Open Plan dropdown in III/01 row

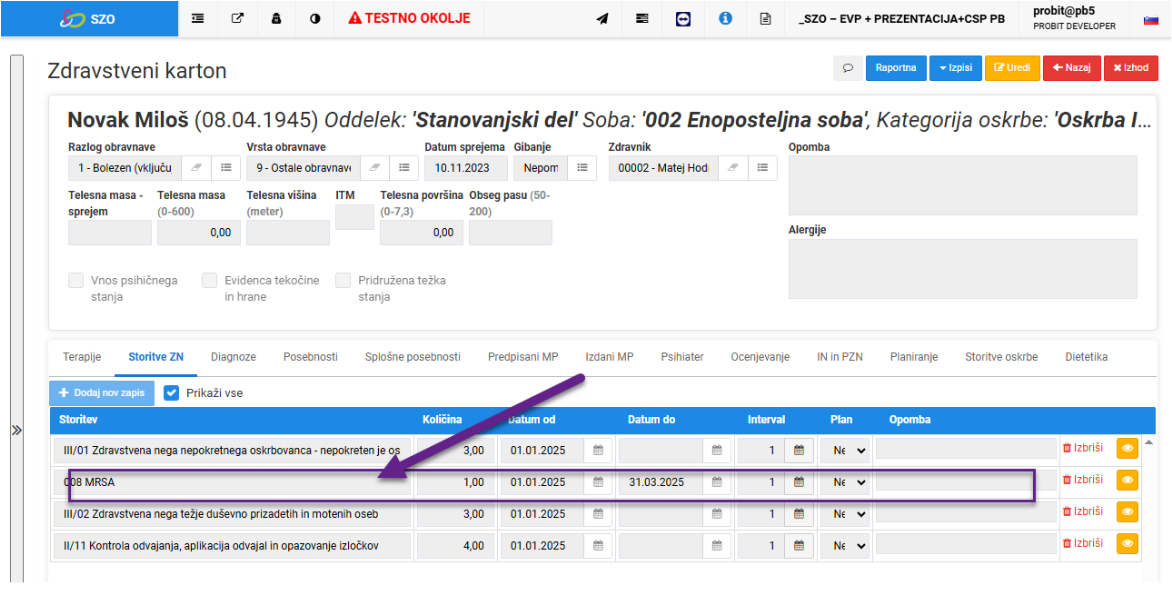(x=846, y=450)
